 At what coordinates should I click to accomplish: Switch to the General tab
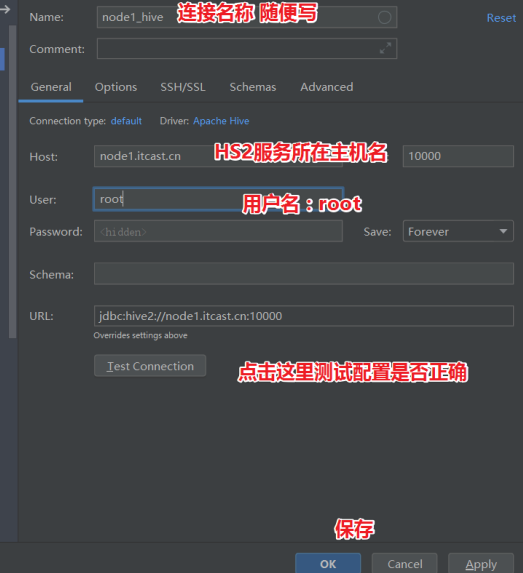[x=51, y=87]
